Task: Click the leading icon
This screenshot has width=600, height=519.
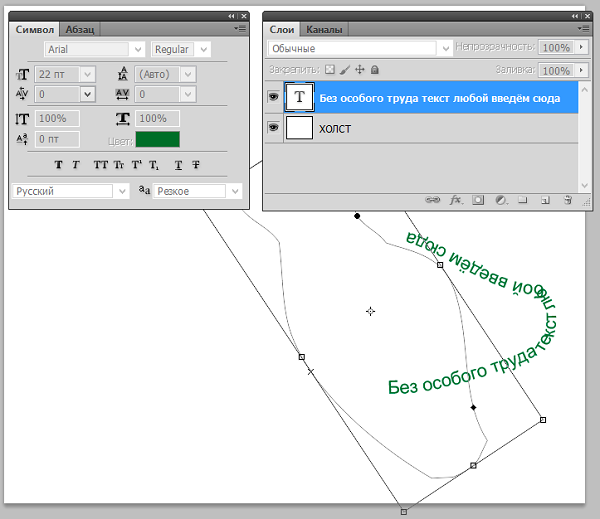Action: 123,73
